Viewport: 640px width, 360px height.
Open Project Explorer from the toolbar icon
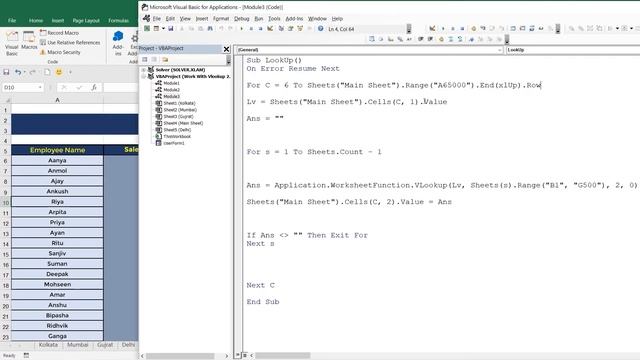coord(281,29)
